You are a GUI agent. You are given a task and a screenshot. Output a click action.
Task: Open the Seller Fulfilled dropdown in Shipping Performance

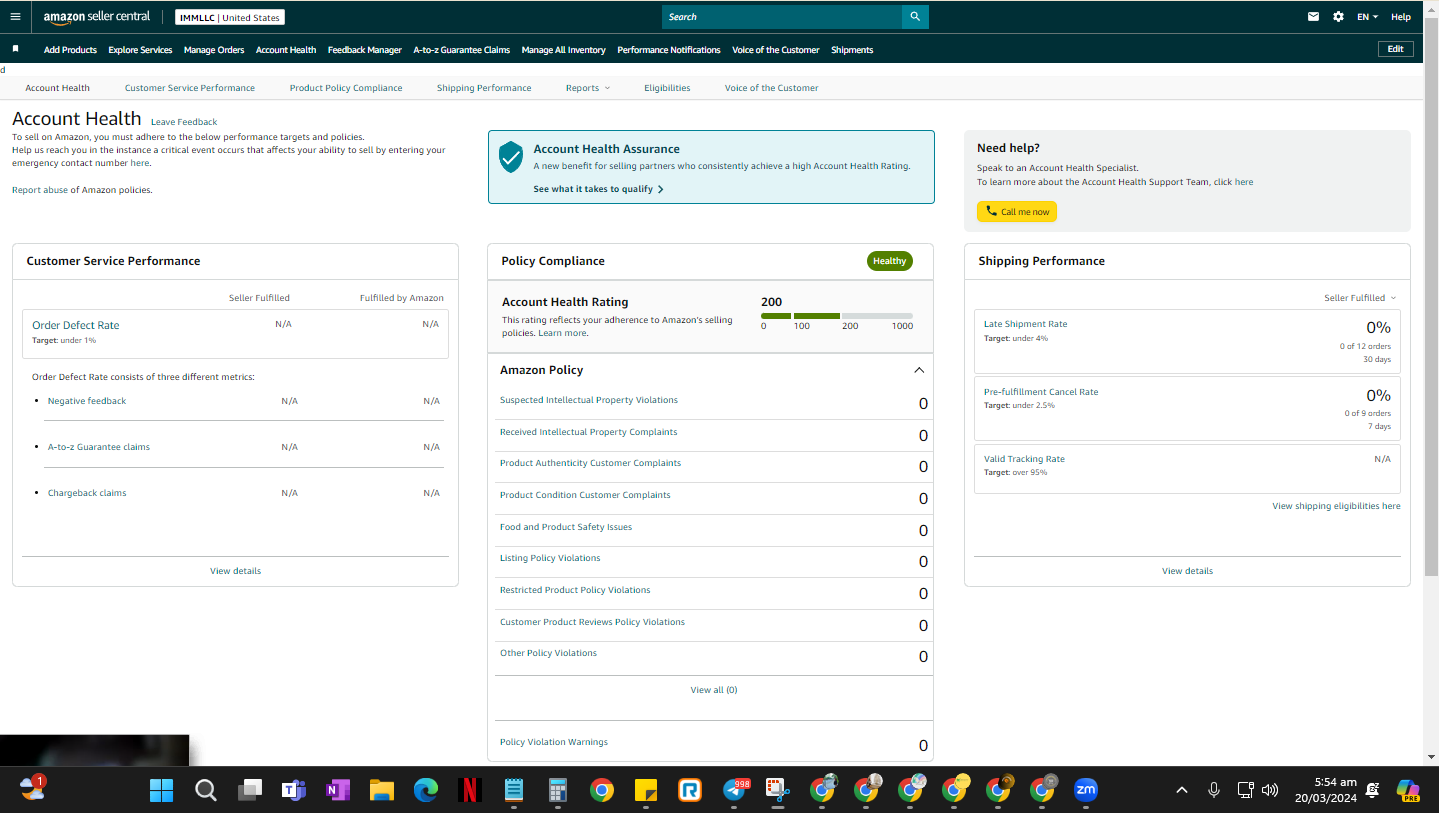pyautogui.click(x=1360, y=298)
